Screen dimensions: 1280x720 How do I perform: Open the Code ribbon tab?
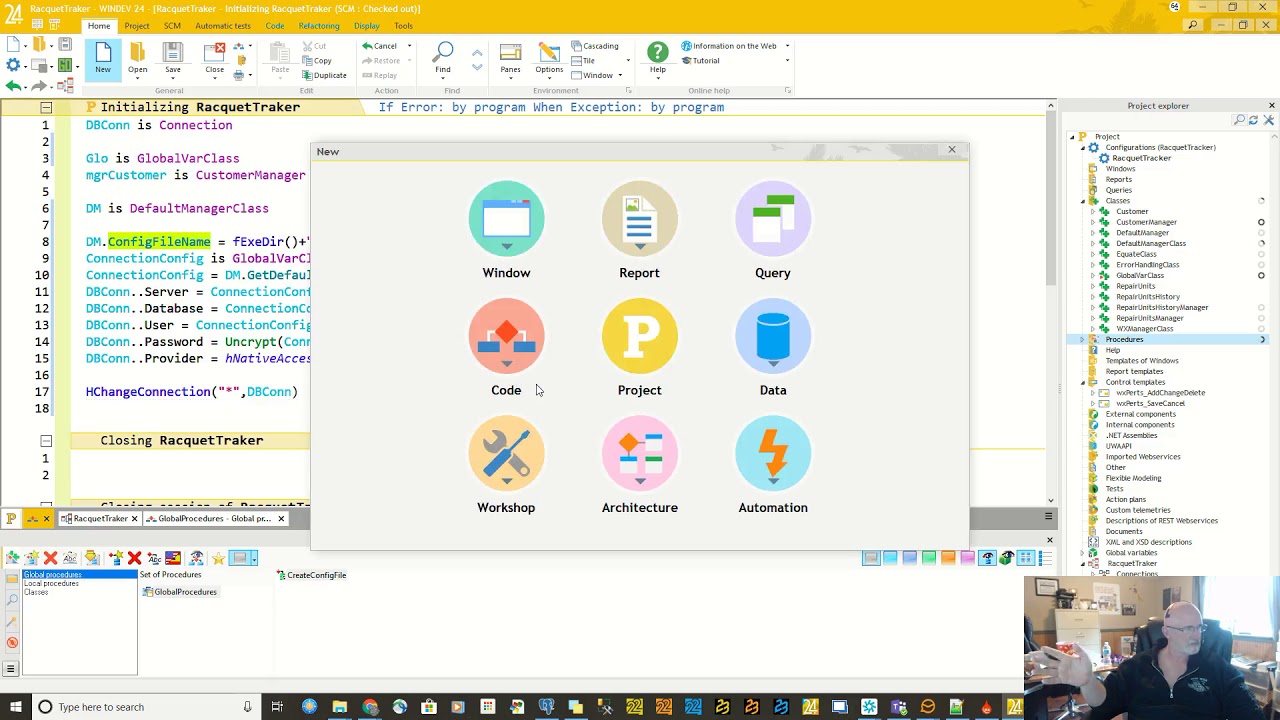275,26
